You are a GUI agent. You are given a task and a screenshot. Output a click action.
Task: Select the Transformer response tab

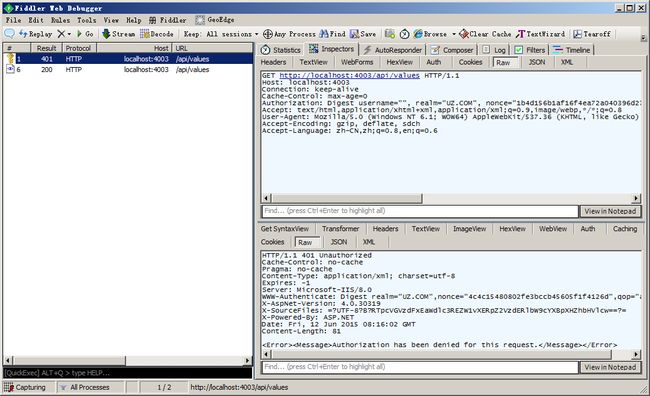tap(341, 229)
